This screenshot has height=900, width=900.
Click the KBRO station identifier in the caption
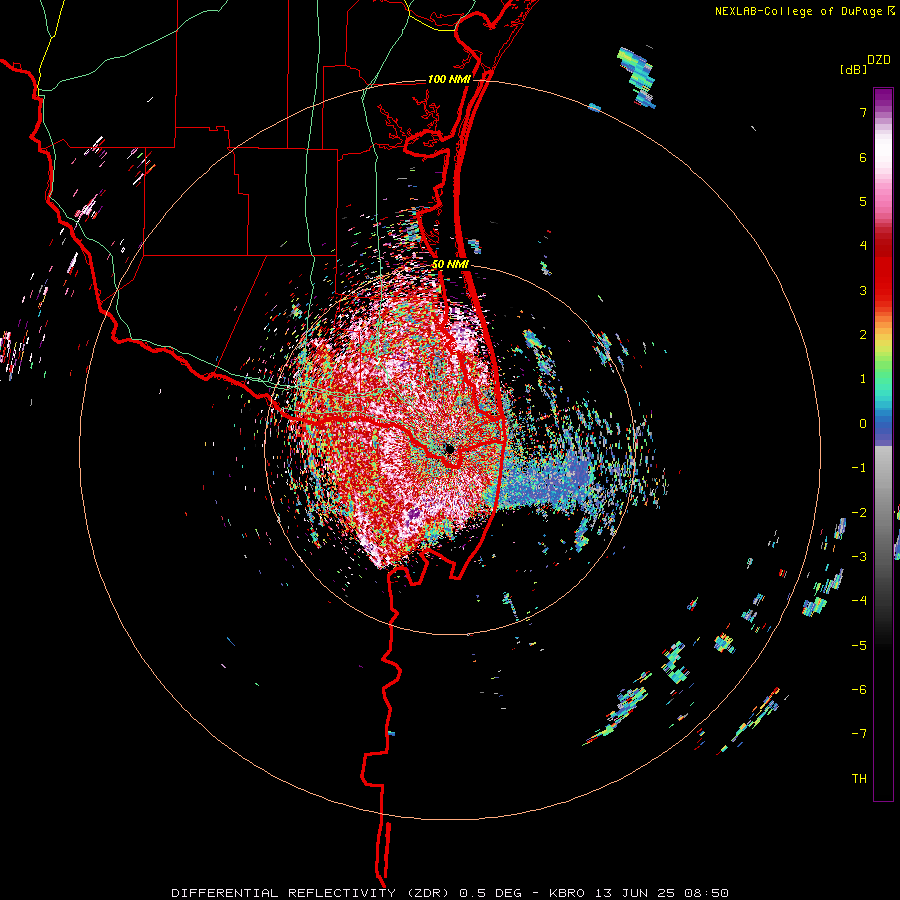tap(567, 893)
